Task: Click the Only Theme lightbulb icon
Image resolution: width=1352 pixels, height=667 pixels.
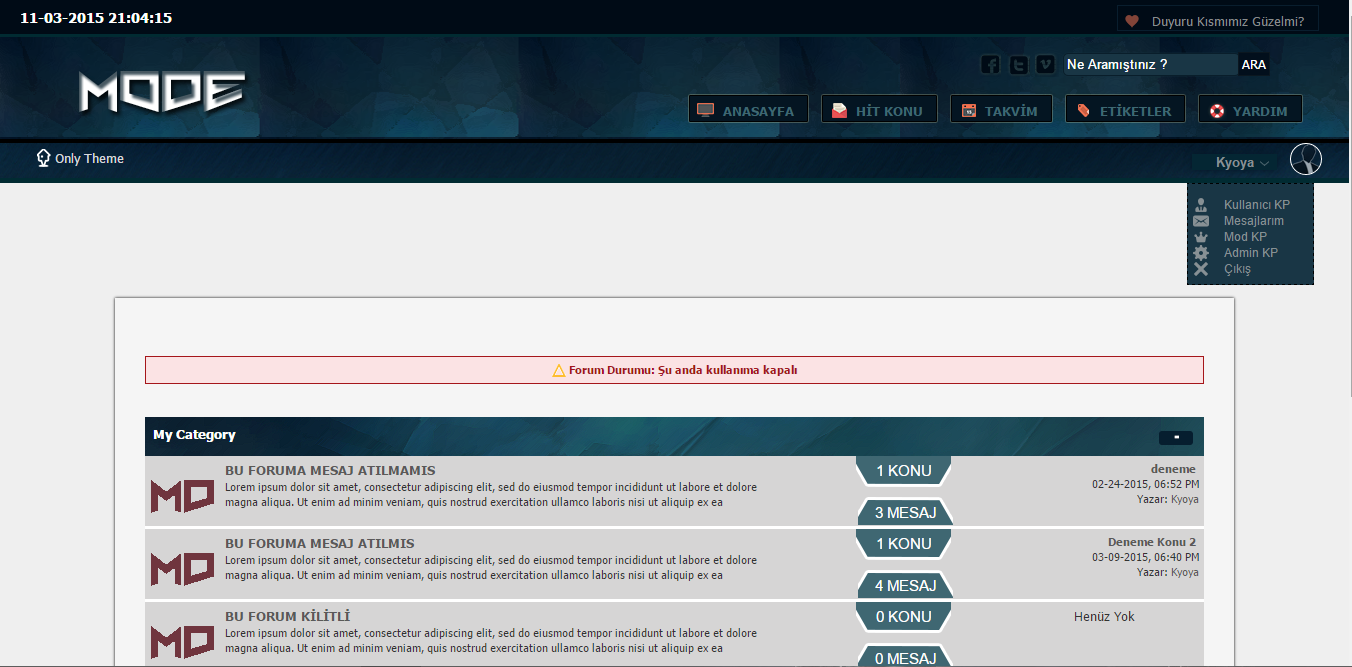Action: (x=43, y=158)
